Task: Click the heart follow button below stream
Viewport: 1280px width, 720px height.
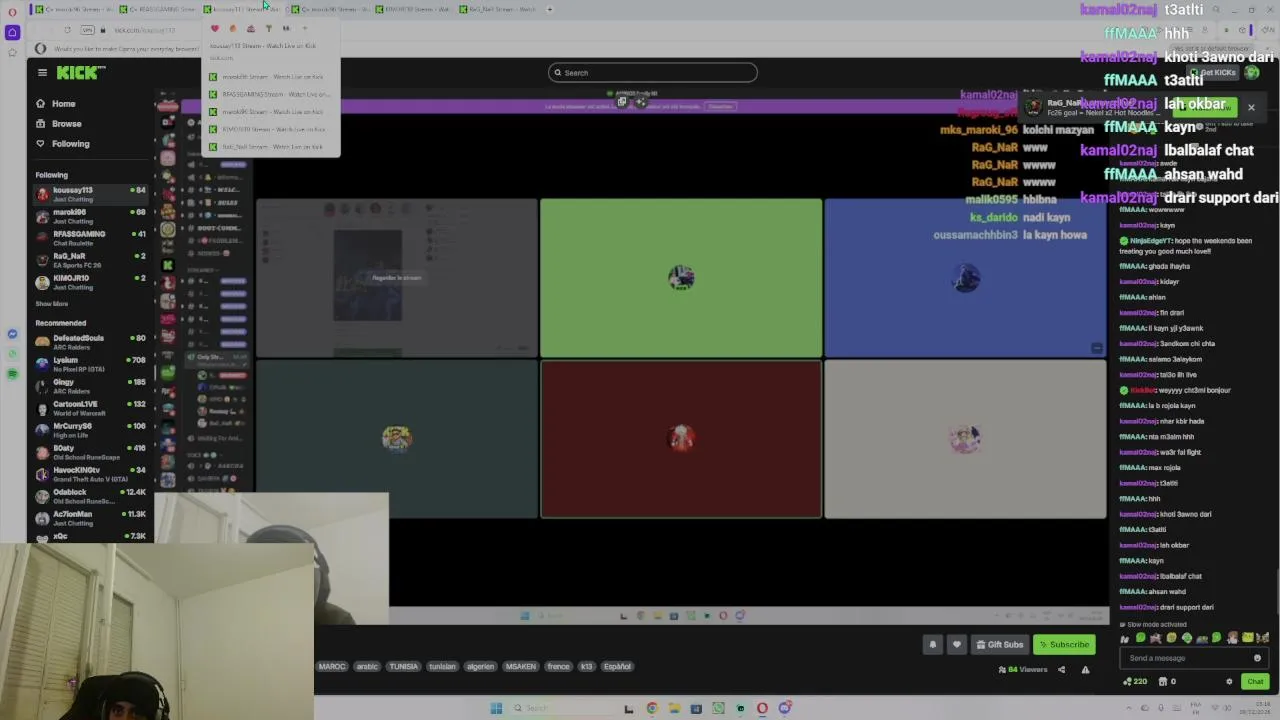Action: [957, 645]
